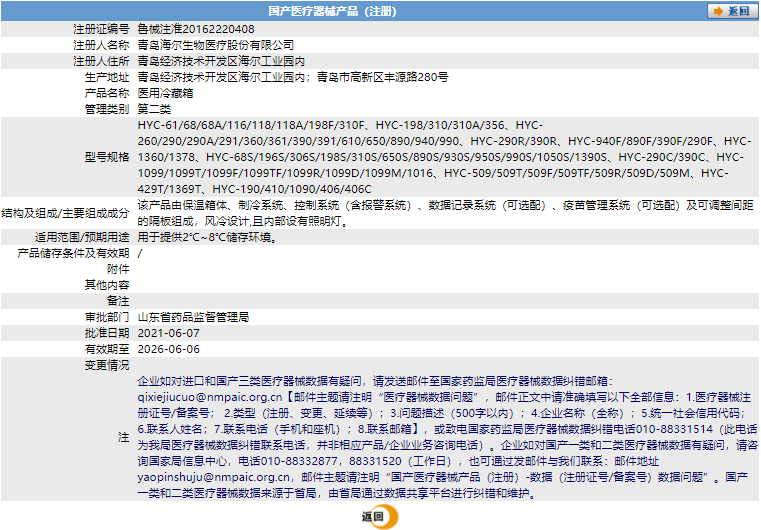Click the 注册人名称 label
The height and width of the screenshot is (530, 761).
pos(101,45)
